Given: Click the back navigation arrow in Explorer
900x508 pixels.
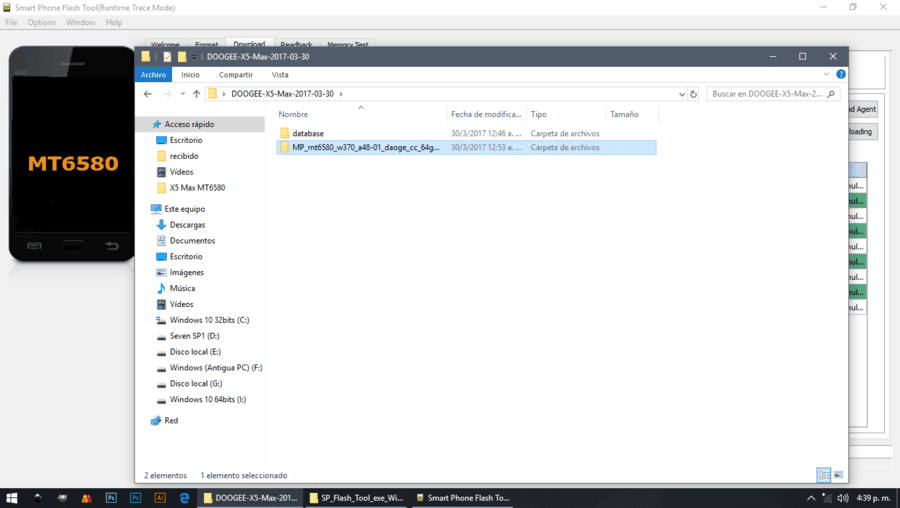Looking at the screenshot, I should [x=148, y=94].
